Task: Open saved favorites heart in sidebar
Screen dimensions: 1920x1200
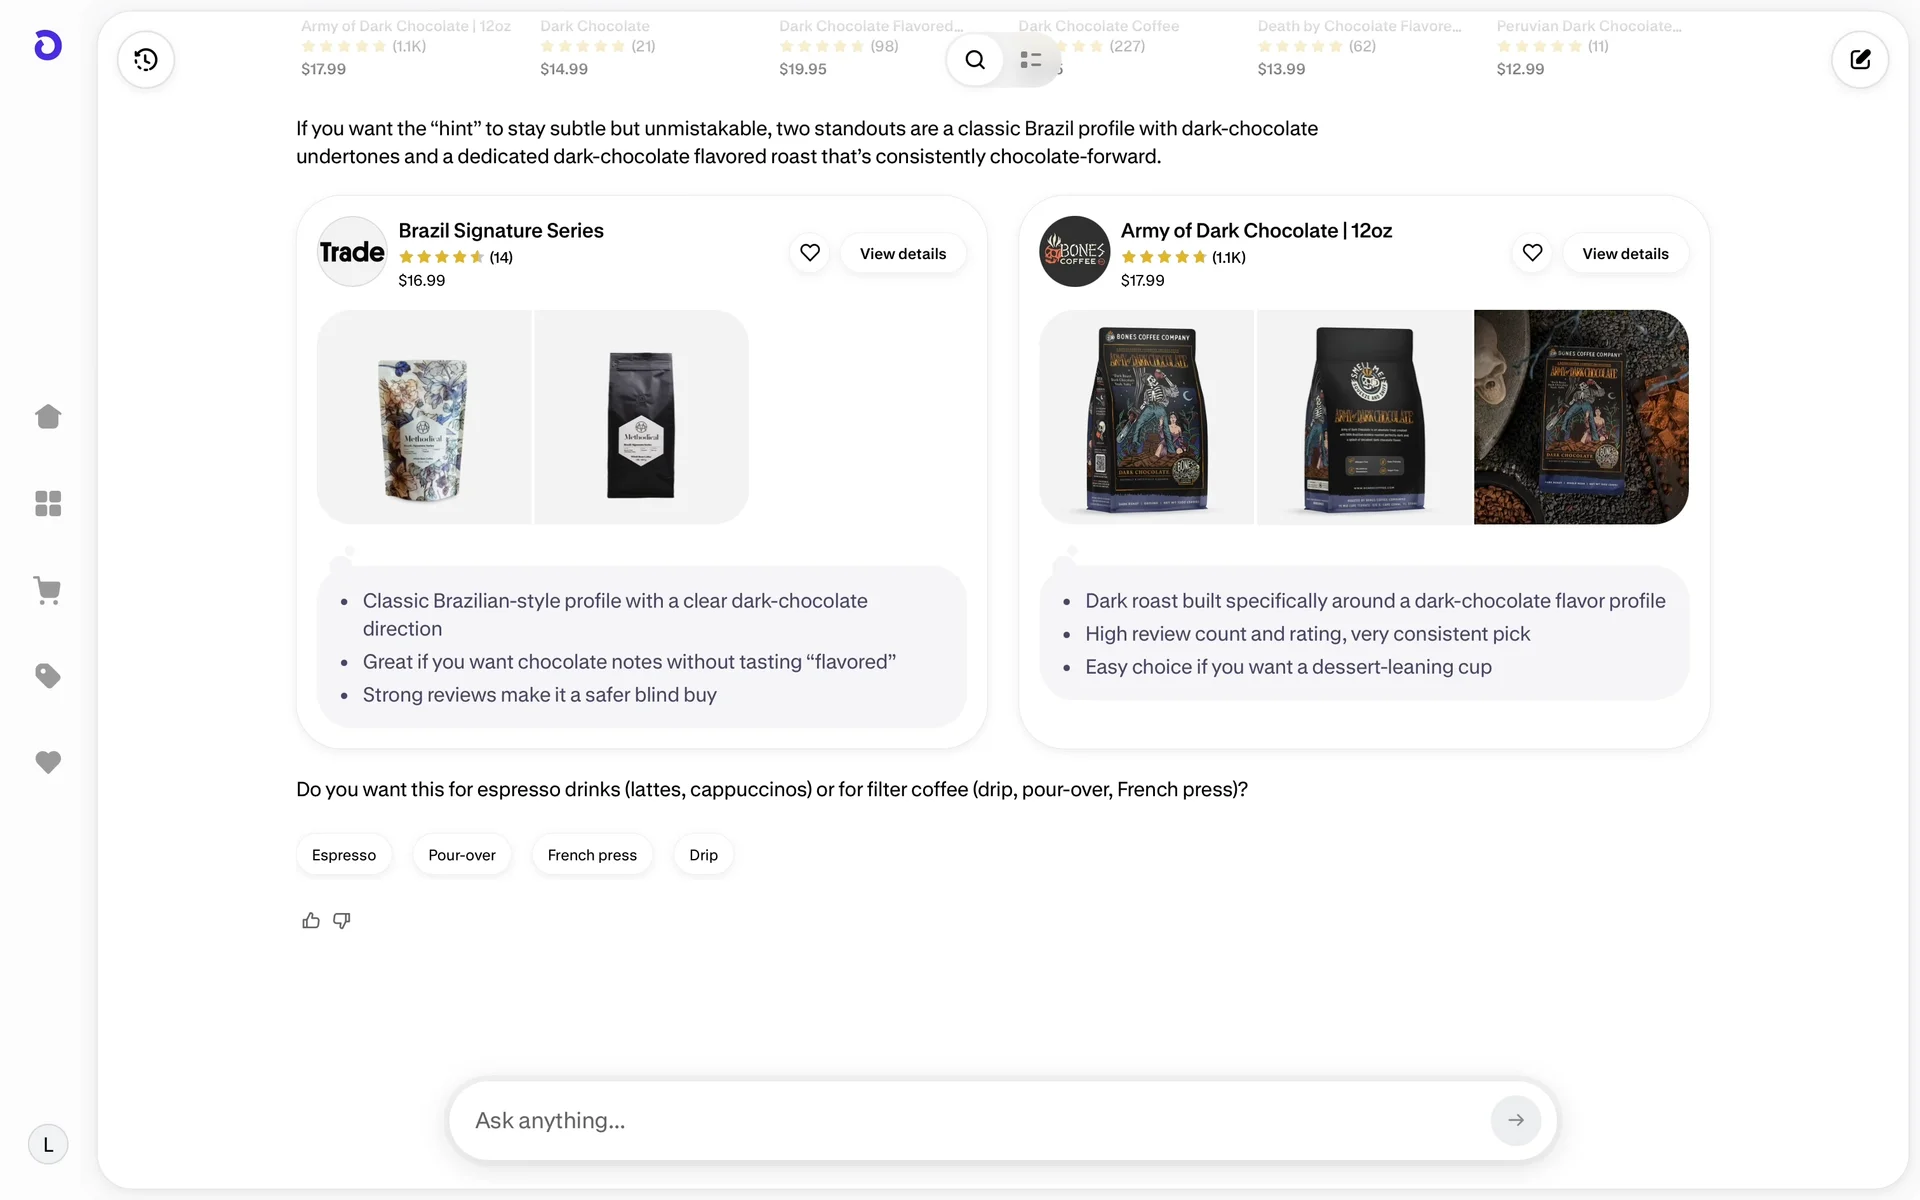Action: (48, 762)
